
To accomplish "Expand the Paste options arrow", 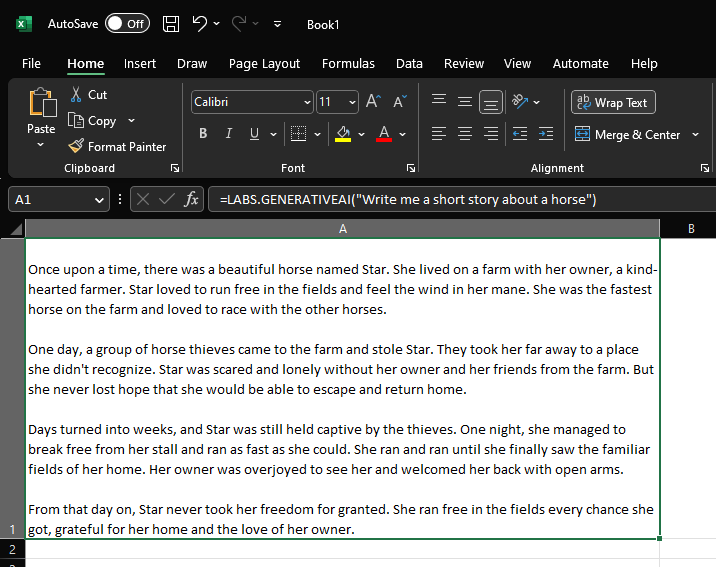I will 40,145.
